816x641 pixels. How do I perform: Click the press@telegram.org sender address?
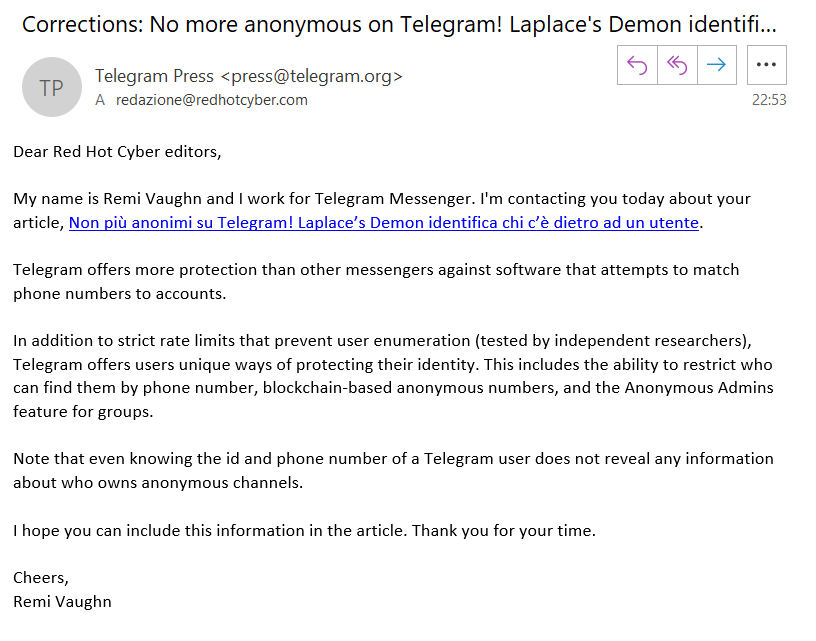pyautogui.click(x=312, y=75)
